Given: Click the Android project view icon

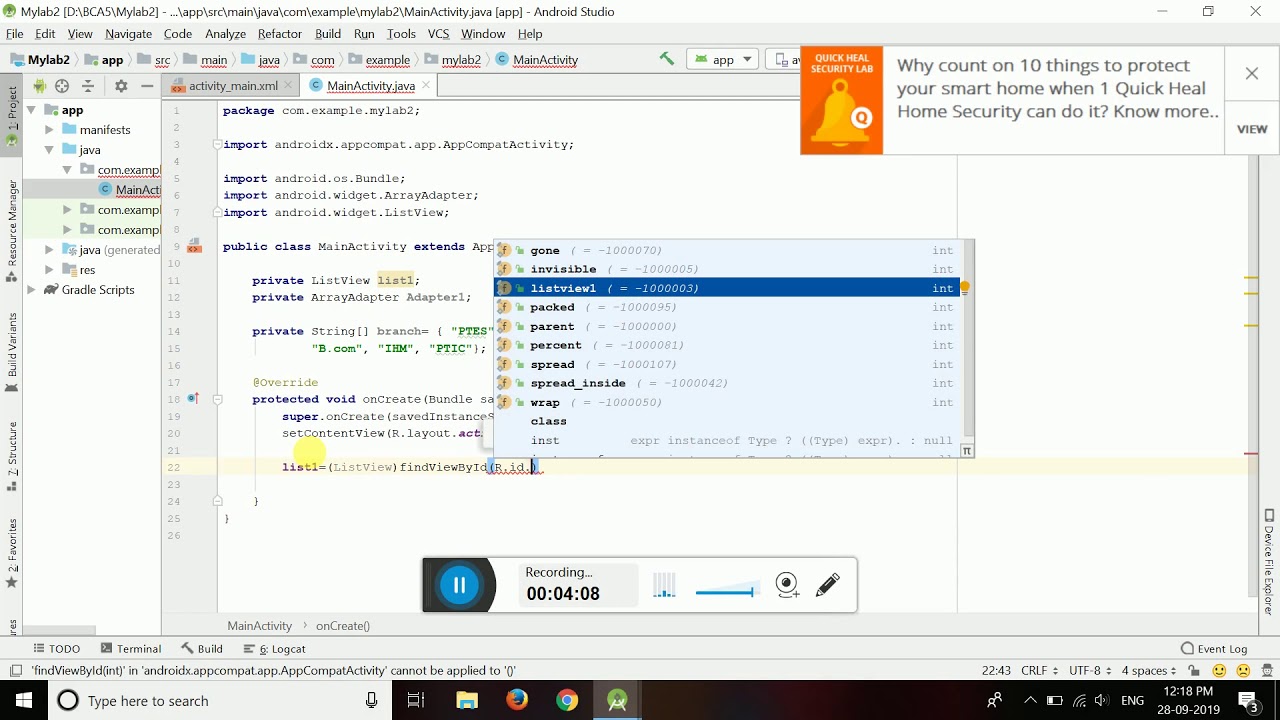Looking at the screenshot, I should 39,86.
